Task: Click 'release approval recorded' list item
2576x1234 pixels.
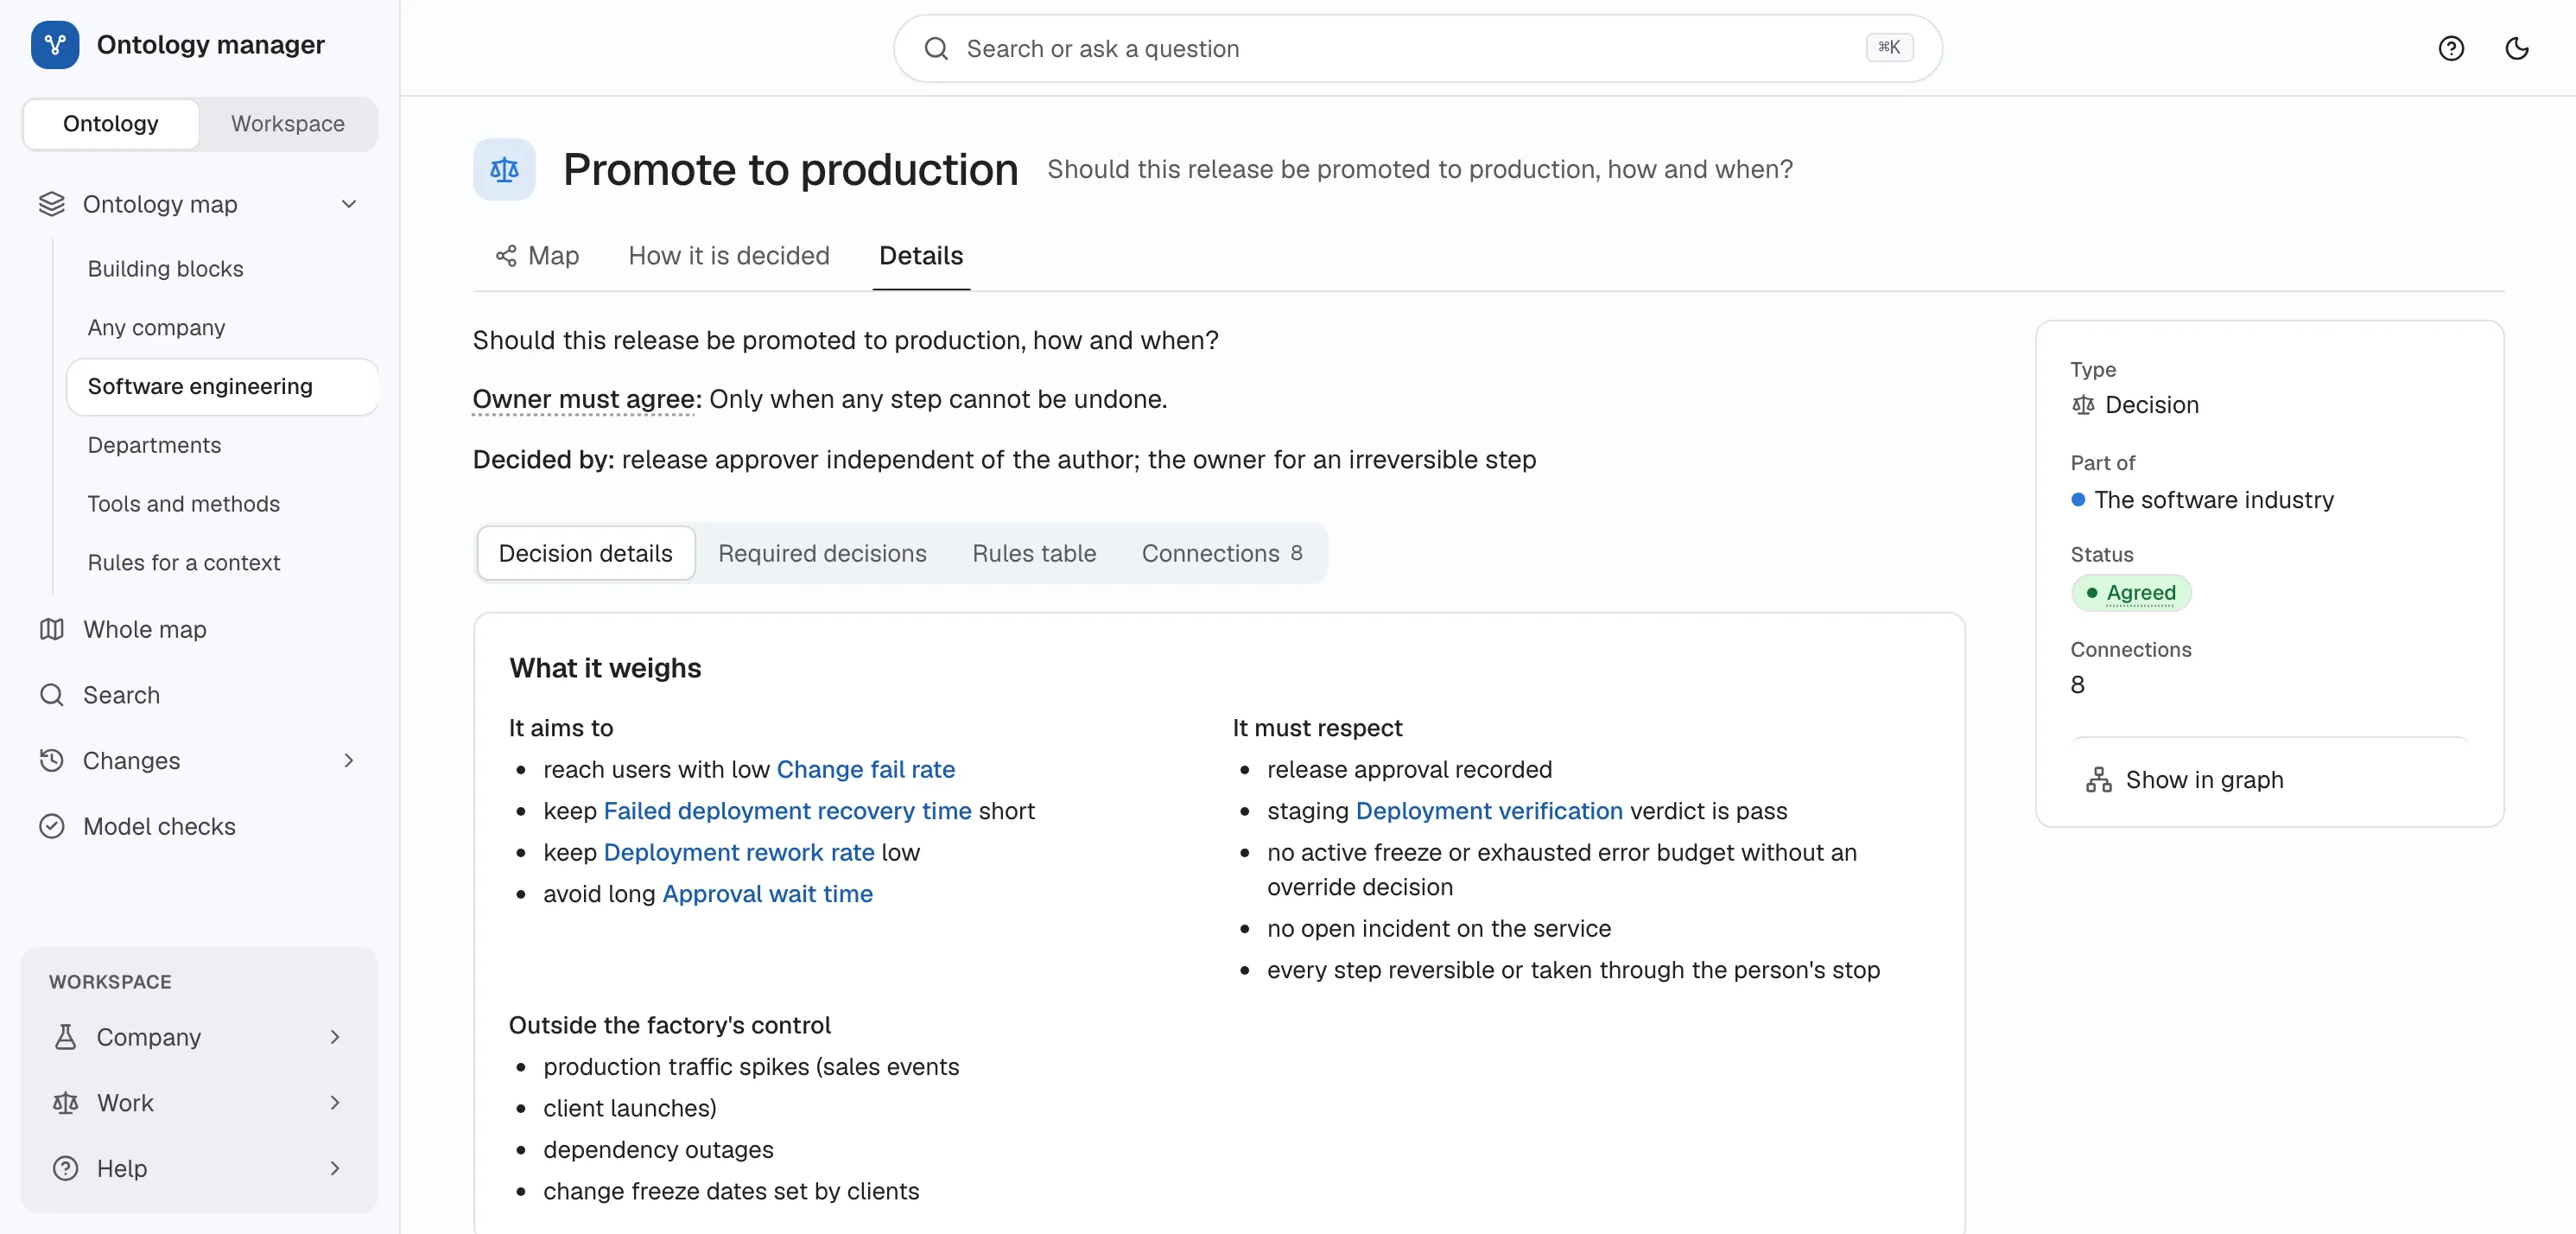Action: pyautogui.click(x=1410, y=769)
